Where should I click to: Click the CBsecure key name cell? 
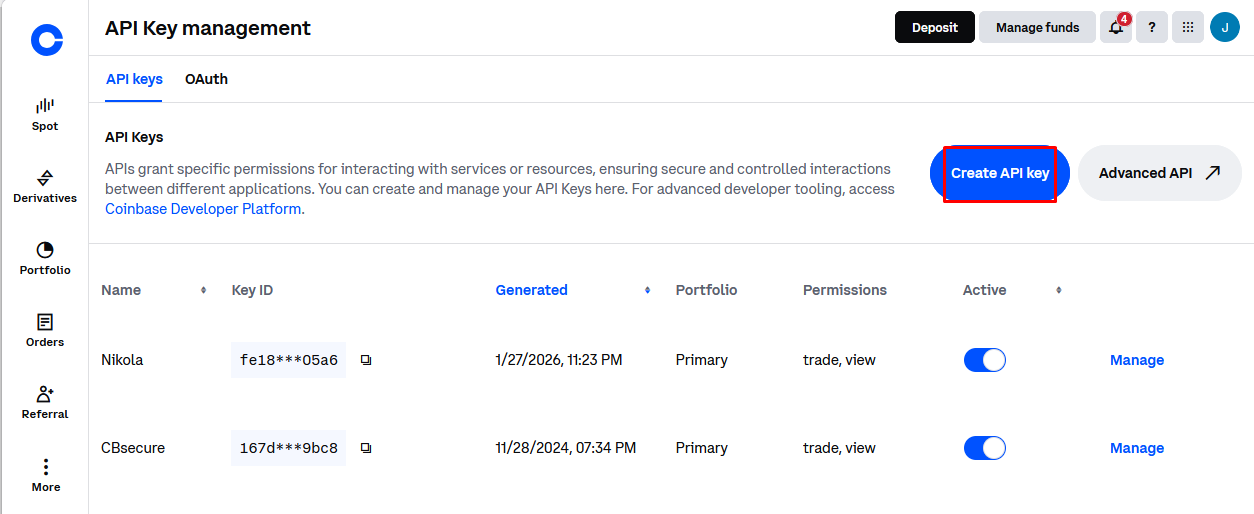133,448
